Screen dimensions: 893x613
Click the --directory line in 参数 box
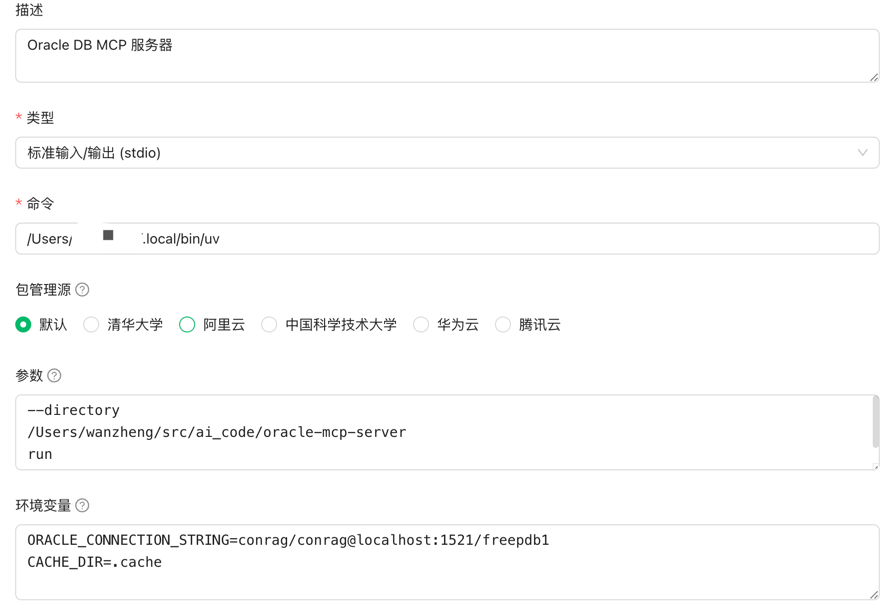(74, 410)
